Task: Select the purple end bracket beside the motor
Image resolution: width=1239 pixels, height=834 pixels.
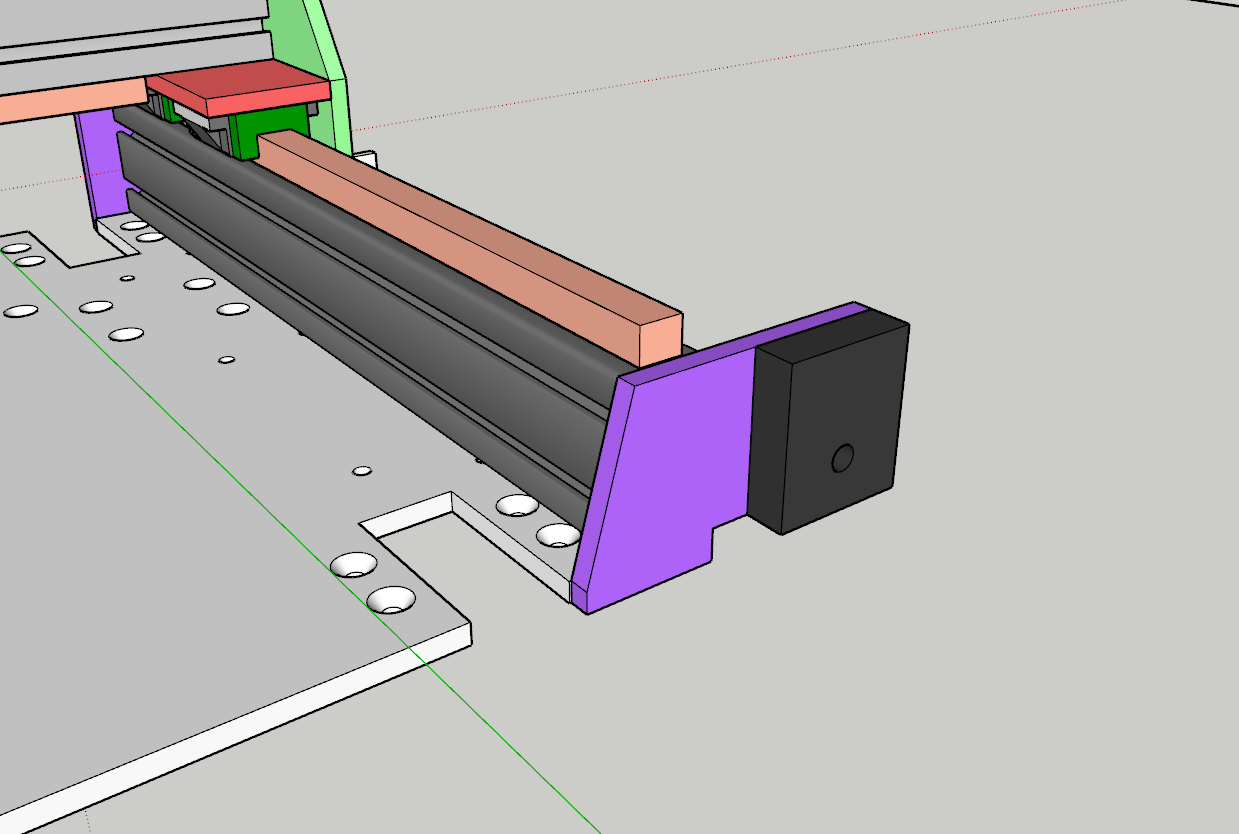Action: point(670,470)
